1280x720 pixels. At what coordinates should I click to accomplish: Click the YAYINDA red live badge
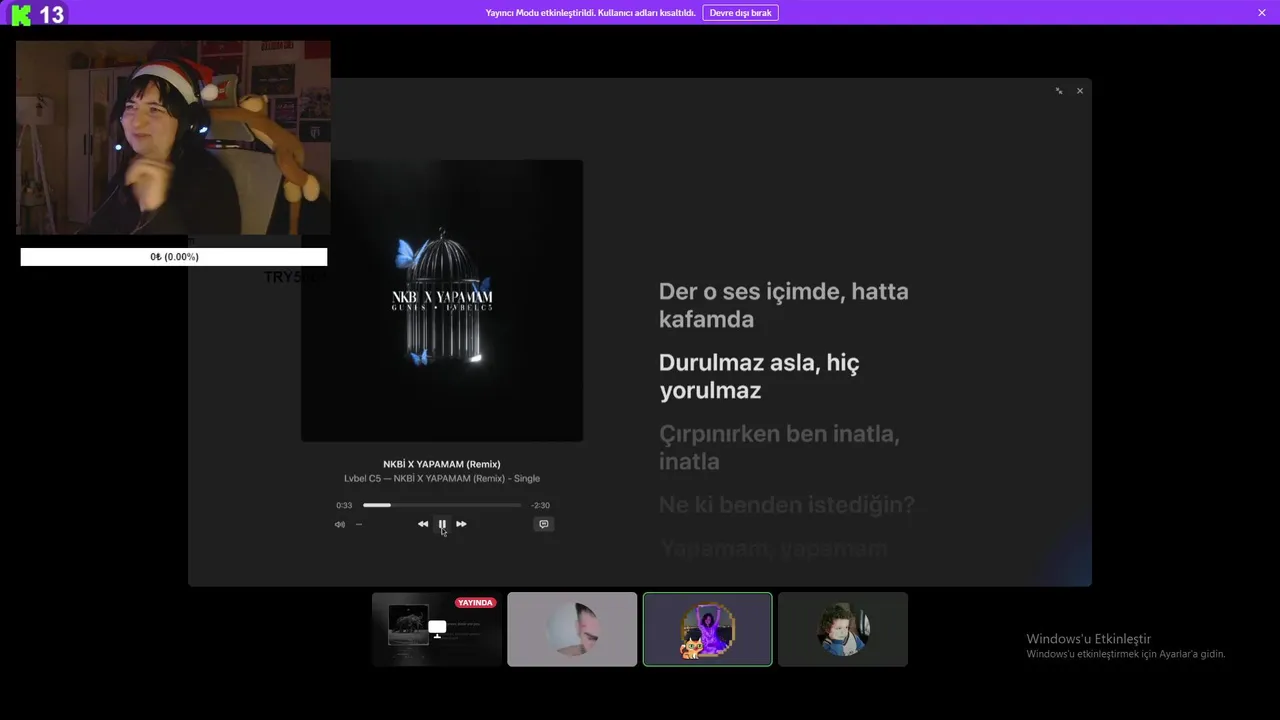[475, 603]
